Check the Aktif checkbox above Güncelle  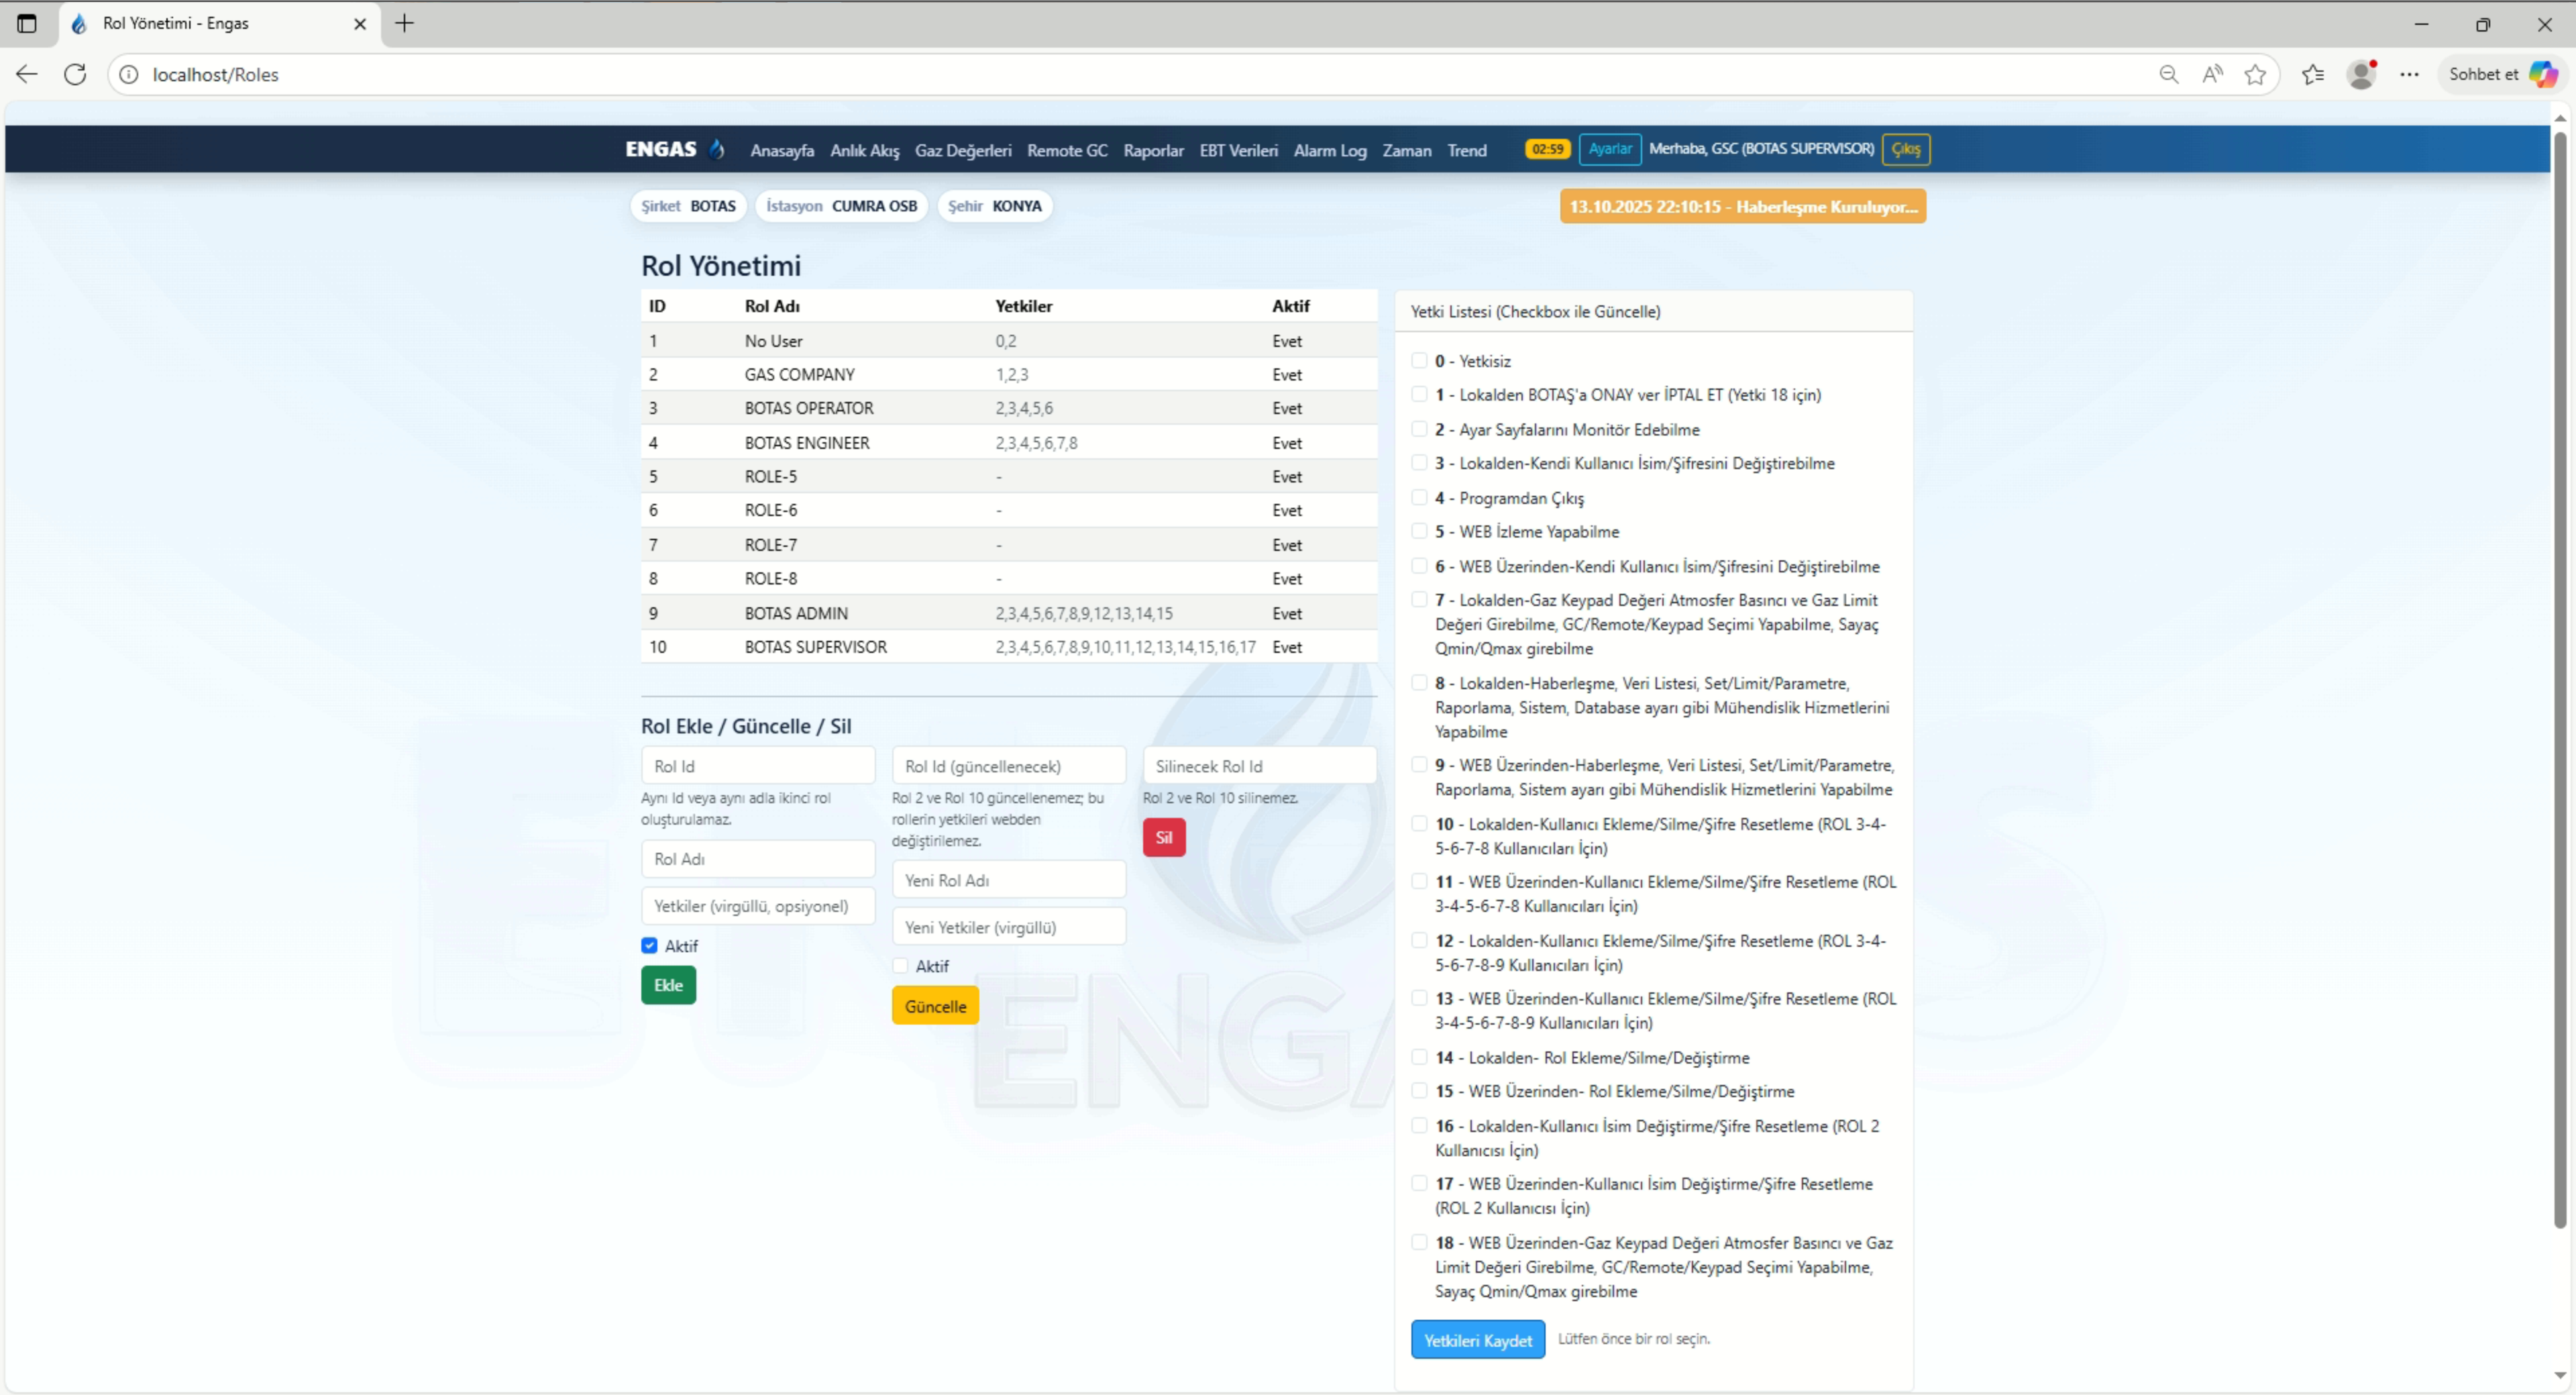pyautogui.click(x=900, y=966)
